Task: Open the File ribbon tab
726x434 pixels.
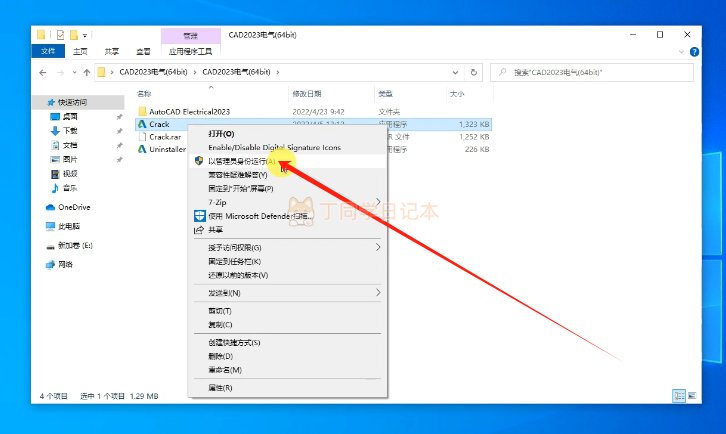Action: (x=48, y=51)
